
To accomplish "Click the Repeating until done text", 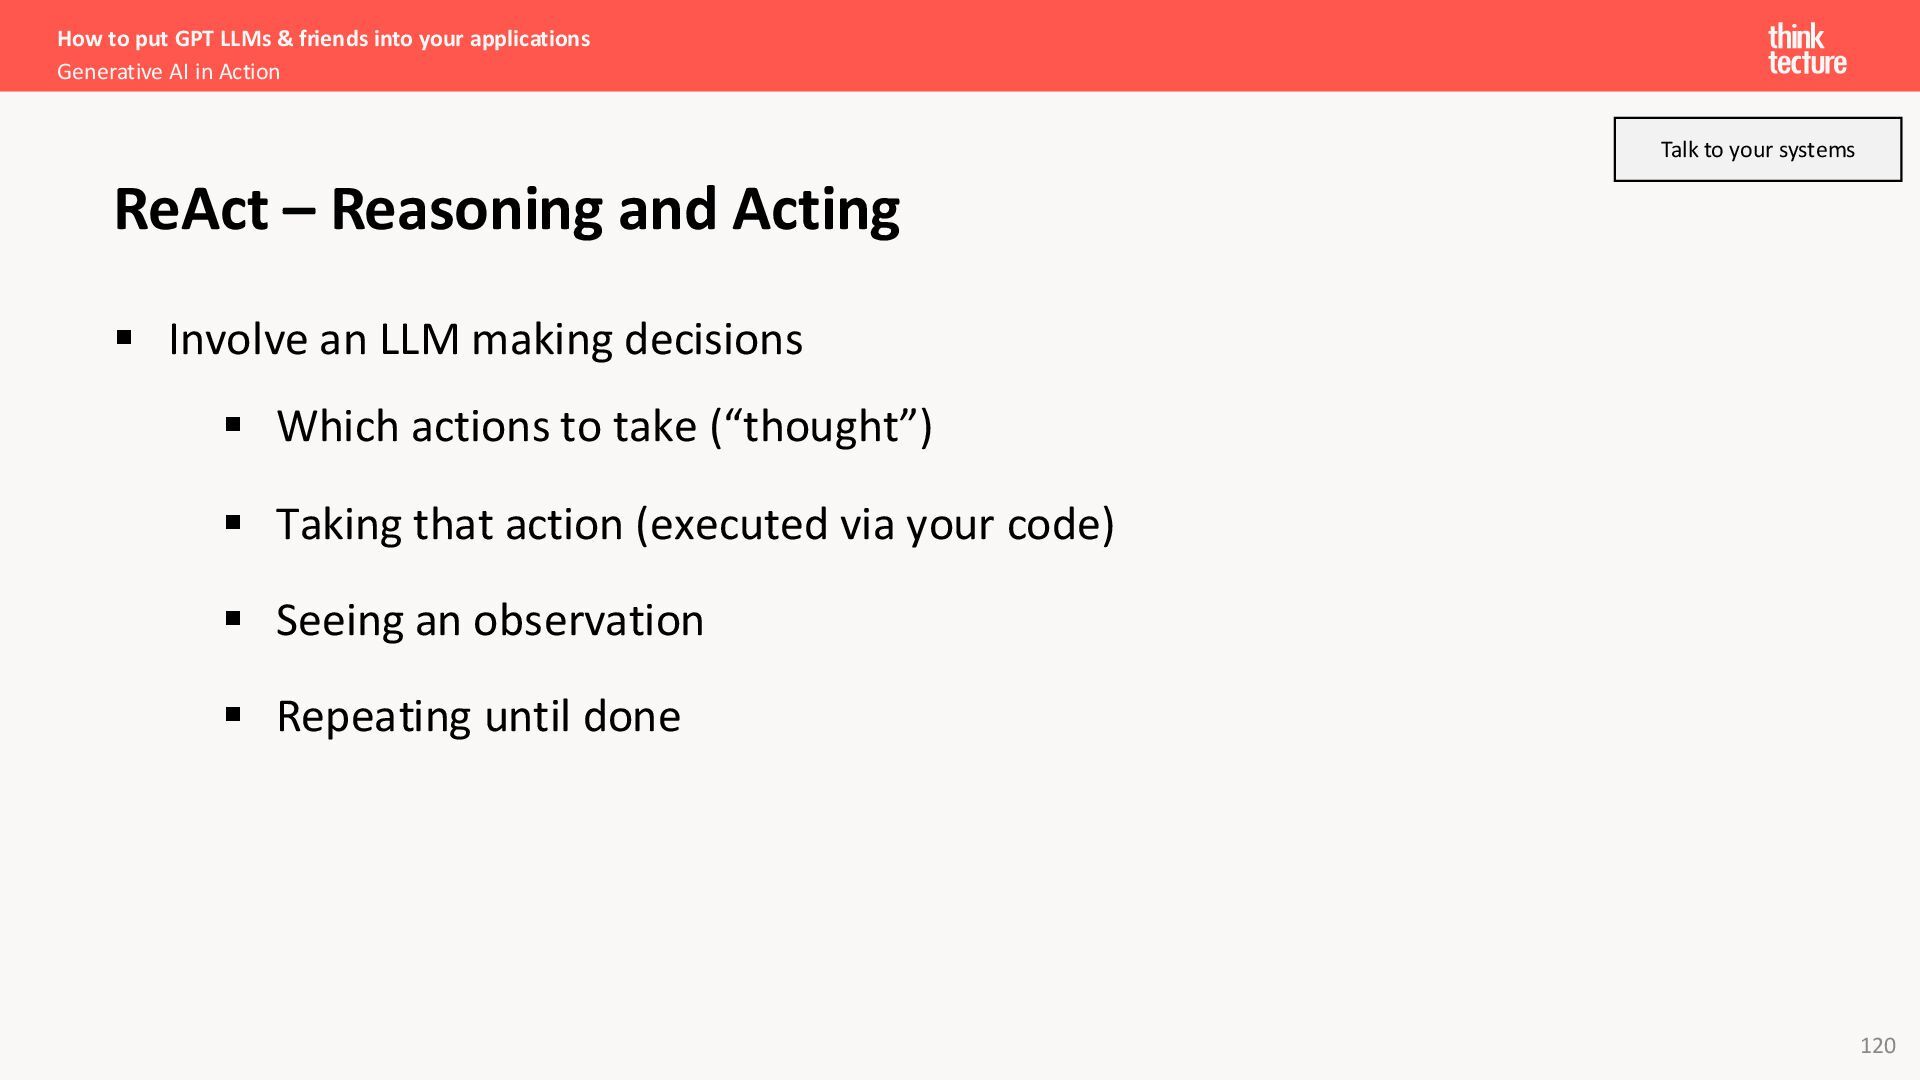I will point(478,716).
